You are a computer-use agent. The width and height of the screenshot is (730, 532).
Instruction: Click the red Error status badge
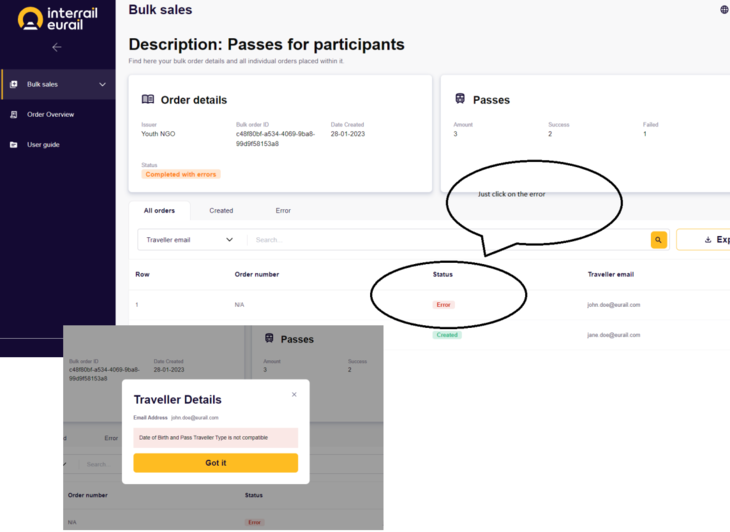click(x=443, y=305)
